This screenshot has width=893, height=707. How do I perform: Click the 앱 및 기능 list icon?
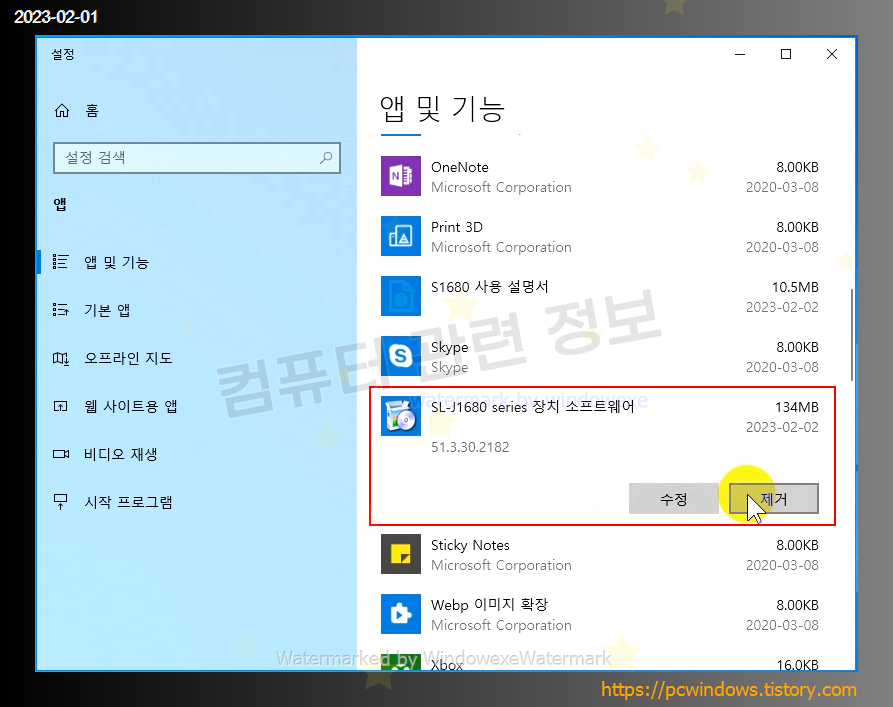coord(60,261)
